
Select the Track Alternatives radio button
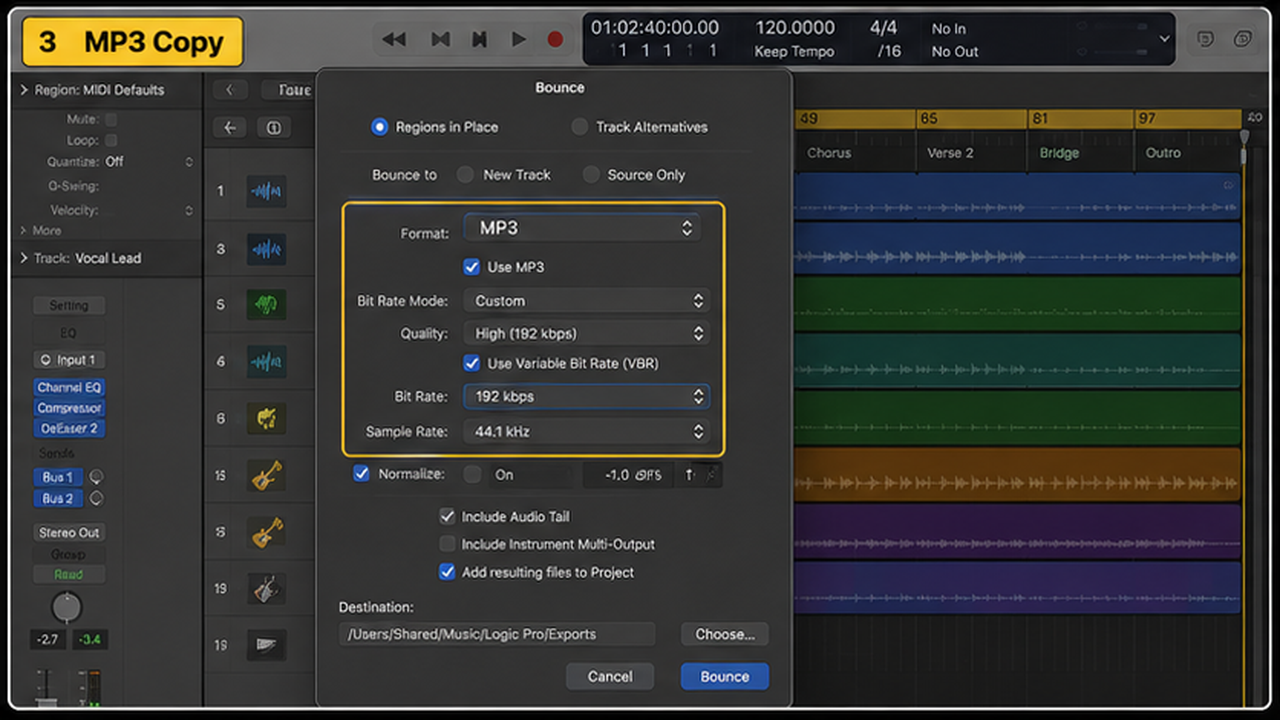tap(579, 127)
